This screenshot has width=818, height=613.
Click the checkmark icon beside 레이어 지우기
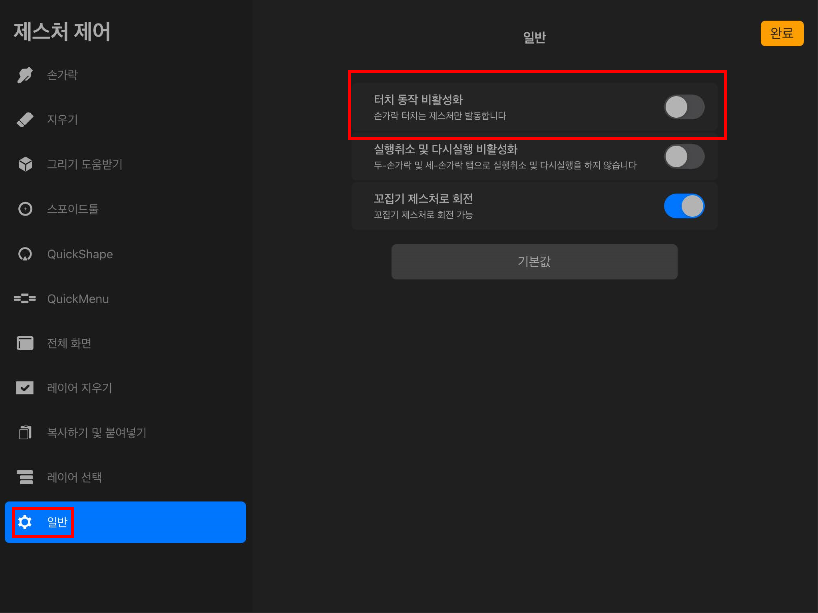coord(25,388)
